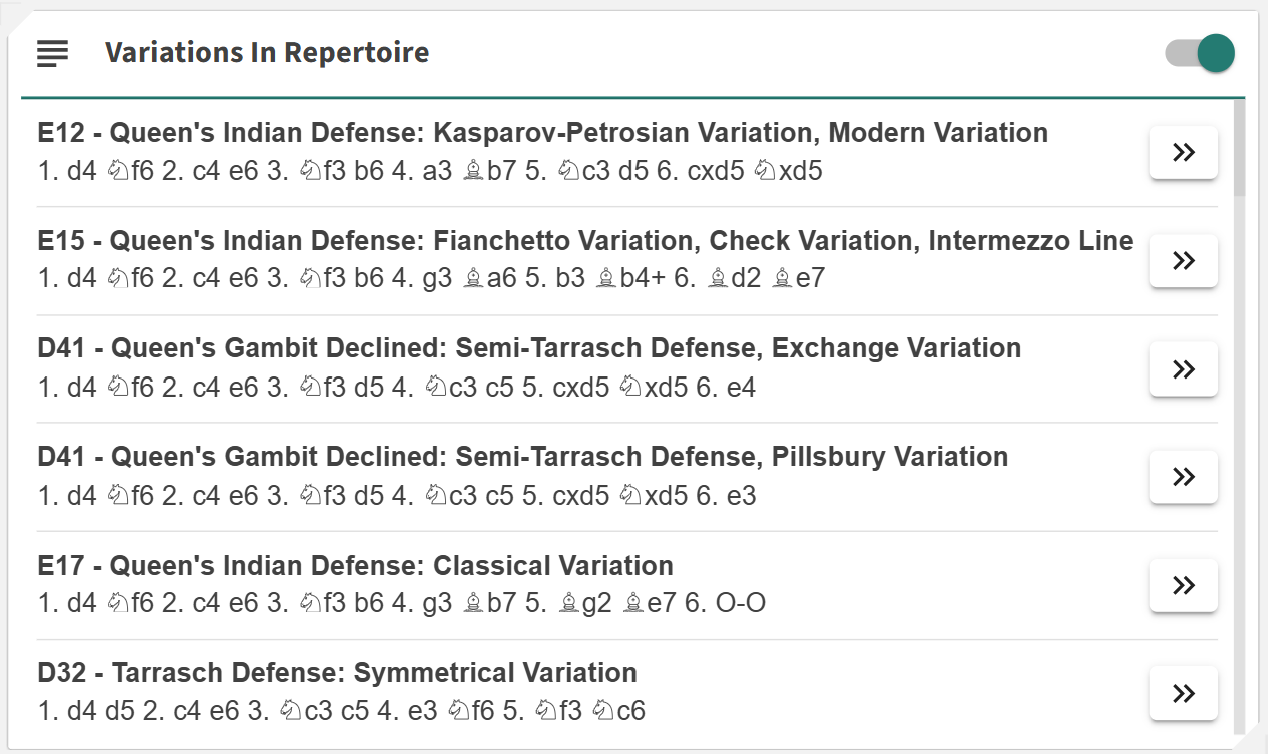Screen dimensions: 1268x754
Task: Open Semi-Tarrasch Exchange Variation arrow button
Action: [1183, 369]
